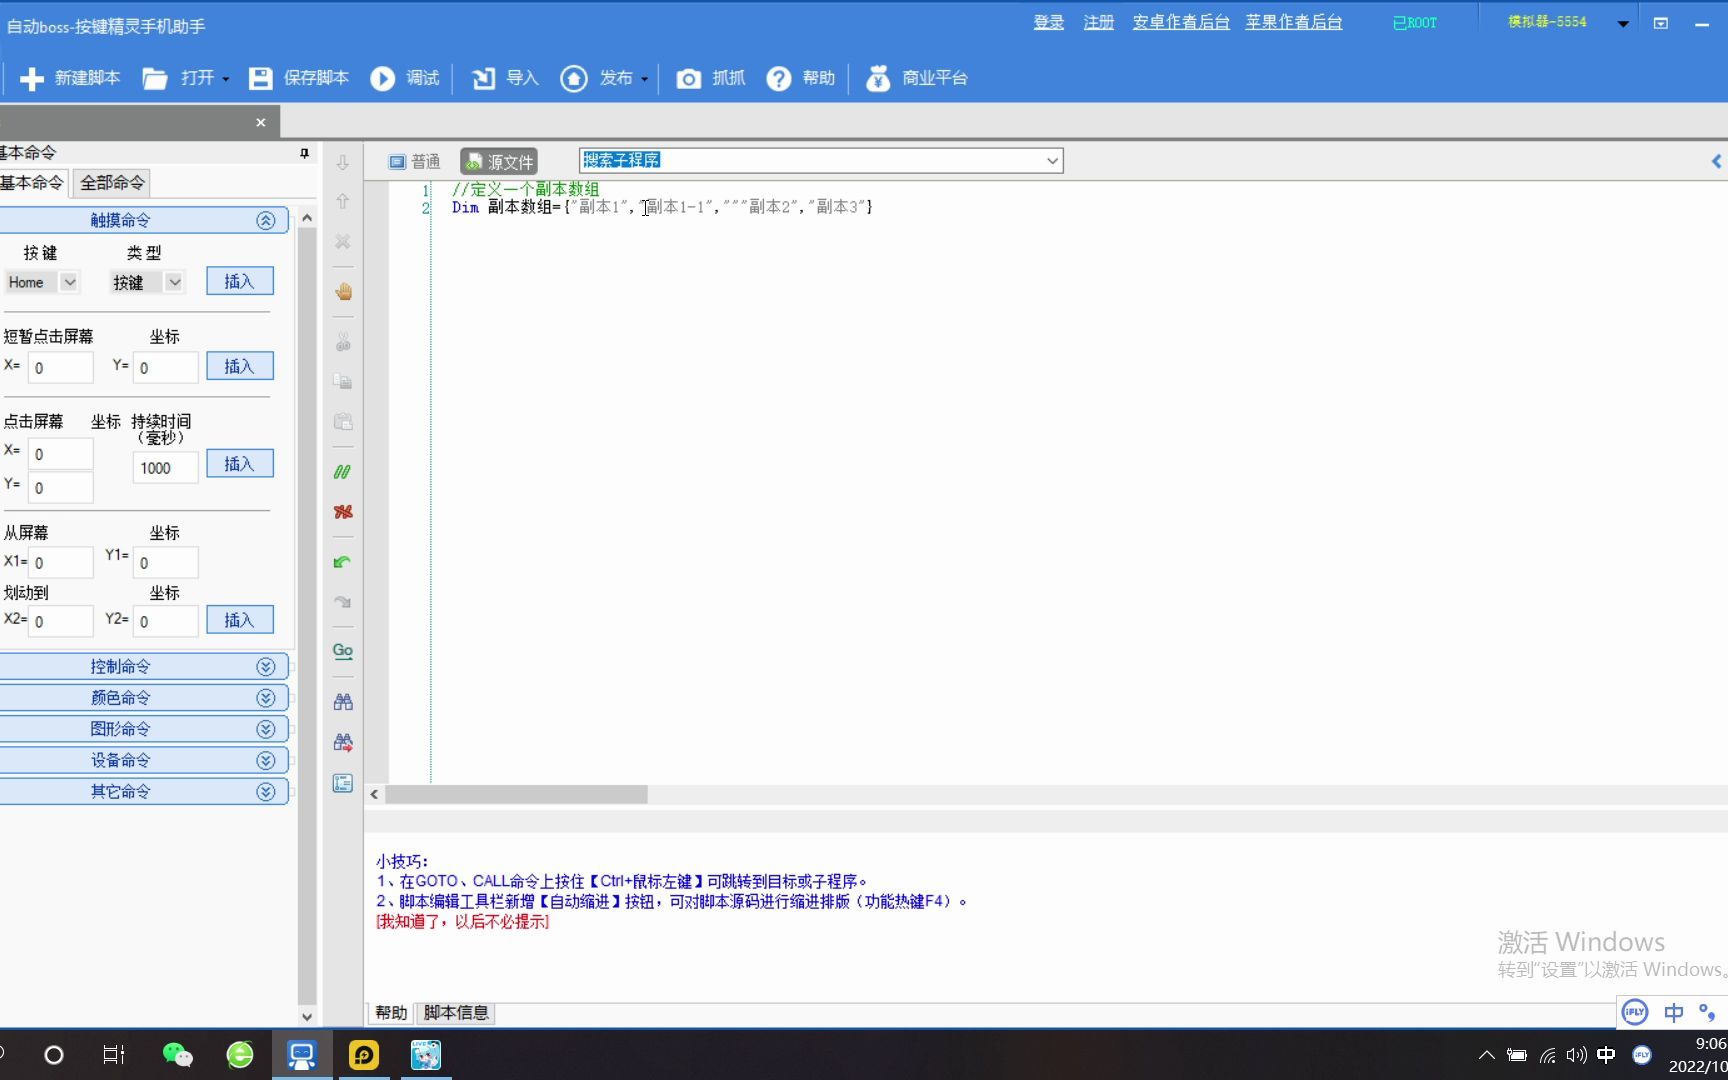Open the Help (帮助) bottom tab
The width and height of the screenshot is (1728, 1080).
click(391, 1013)
